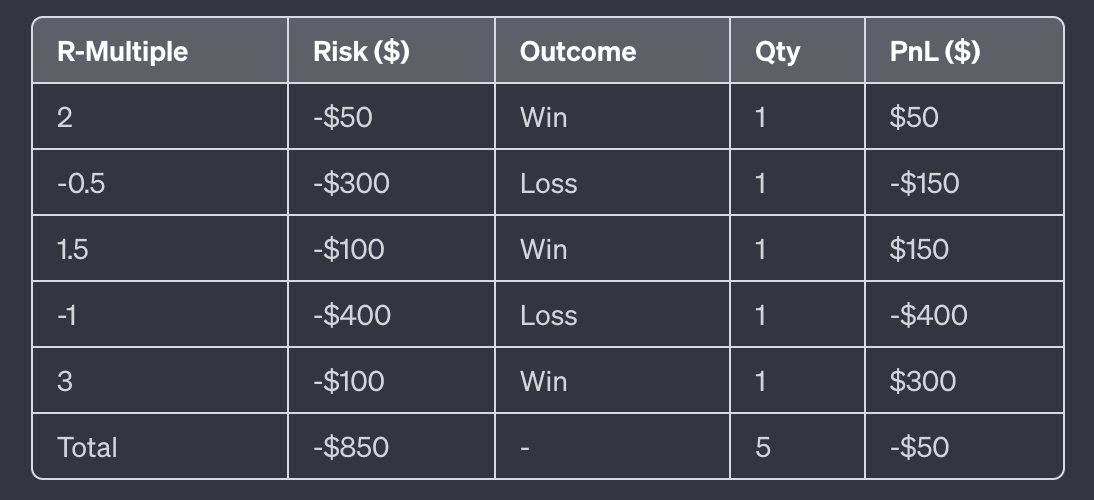Select the -$400 risk cell
Viewport: 1094px width, 500px height.
(351, 316)
